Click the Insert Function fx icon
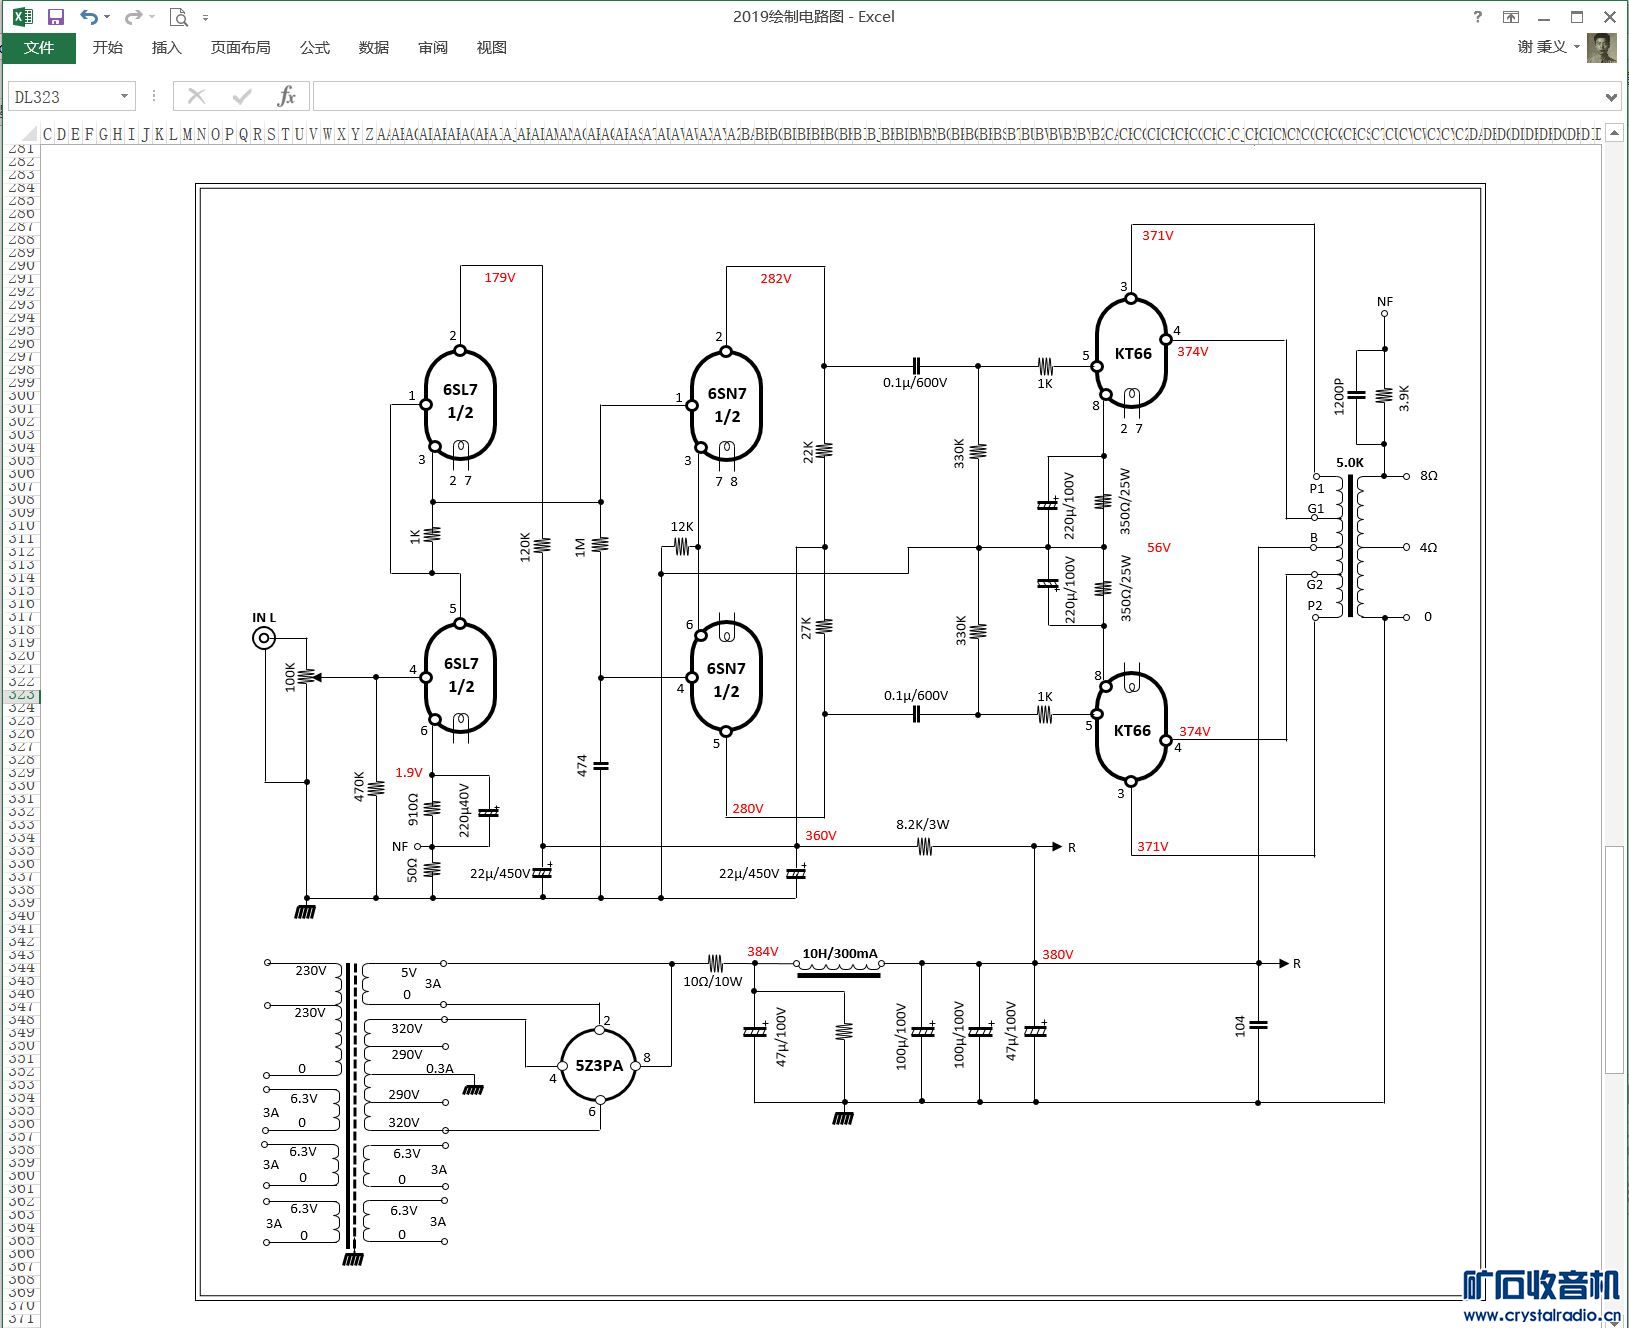This screenshot has width=1629, height=1328. [x=286, y=96]
